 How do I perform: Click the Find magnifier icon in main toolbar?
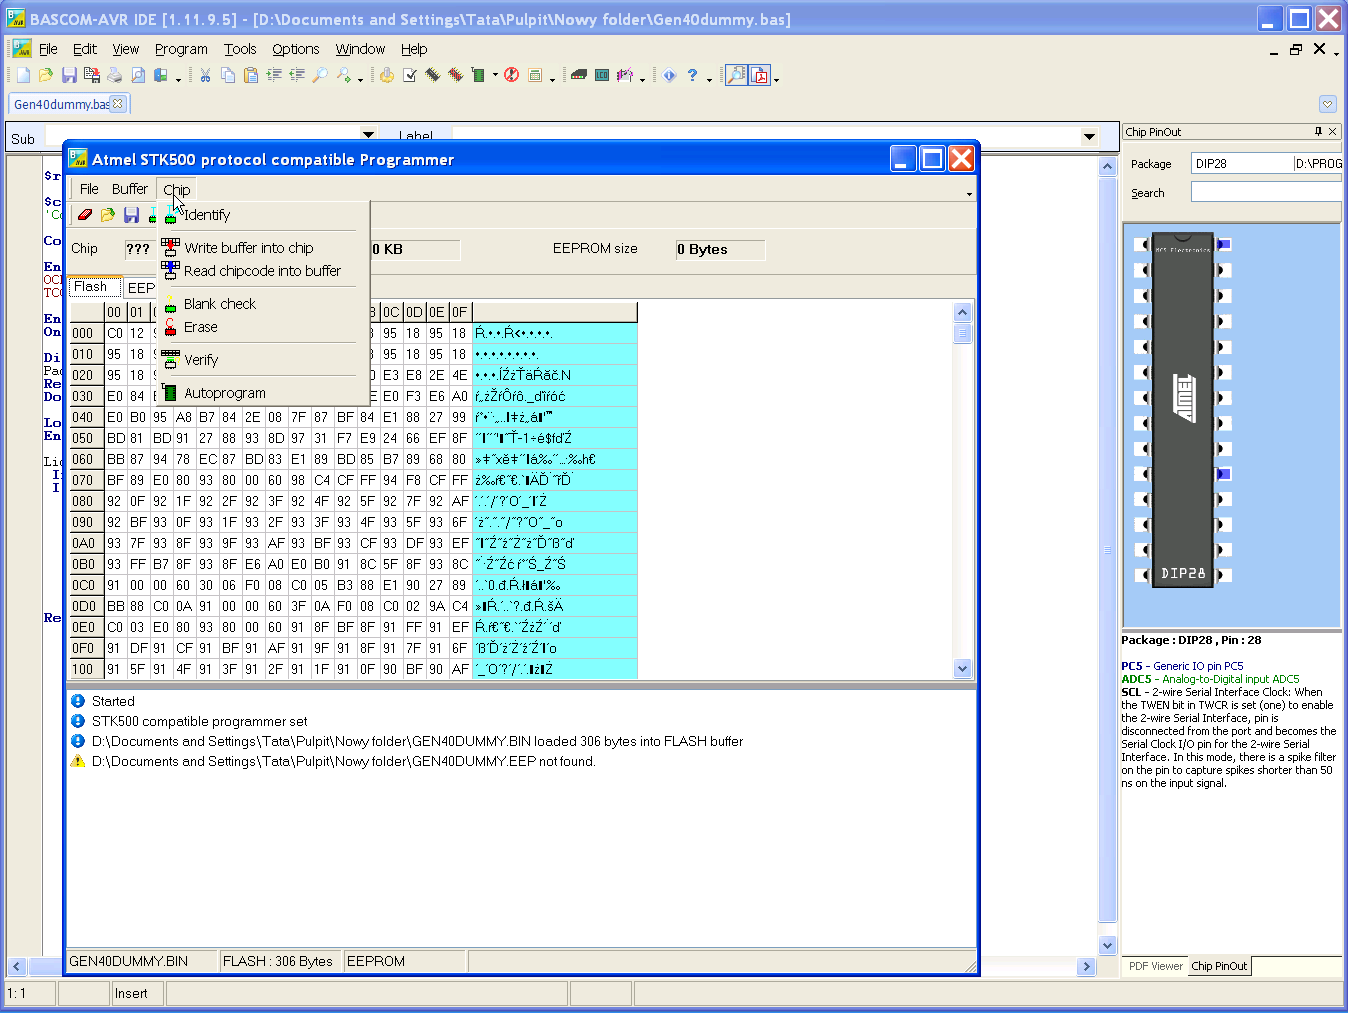tap(320, 75)
